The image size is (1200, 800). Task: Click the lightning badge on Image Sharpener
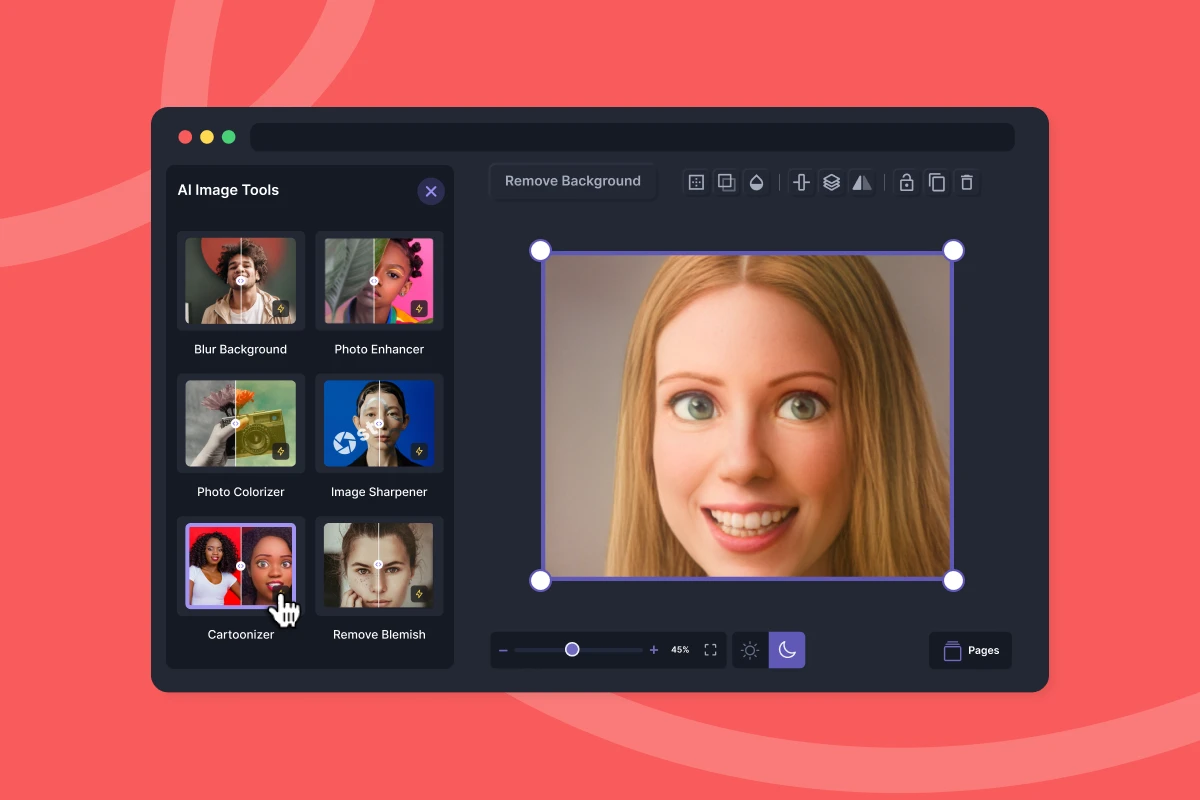coord(419,451)
